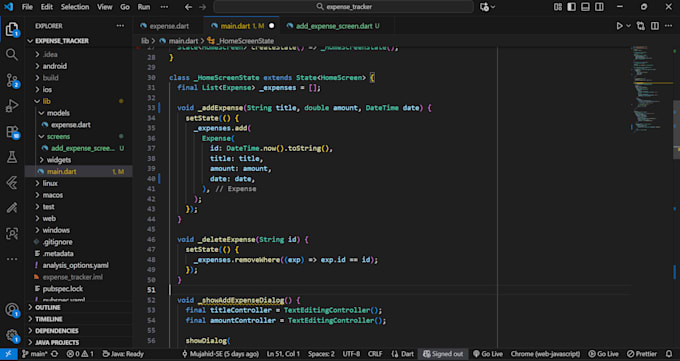
Task: Open the run options dropdown arrow
Action: (x=628, y=26)
